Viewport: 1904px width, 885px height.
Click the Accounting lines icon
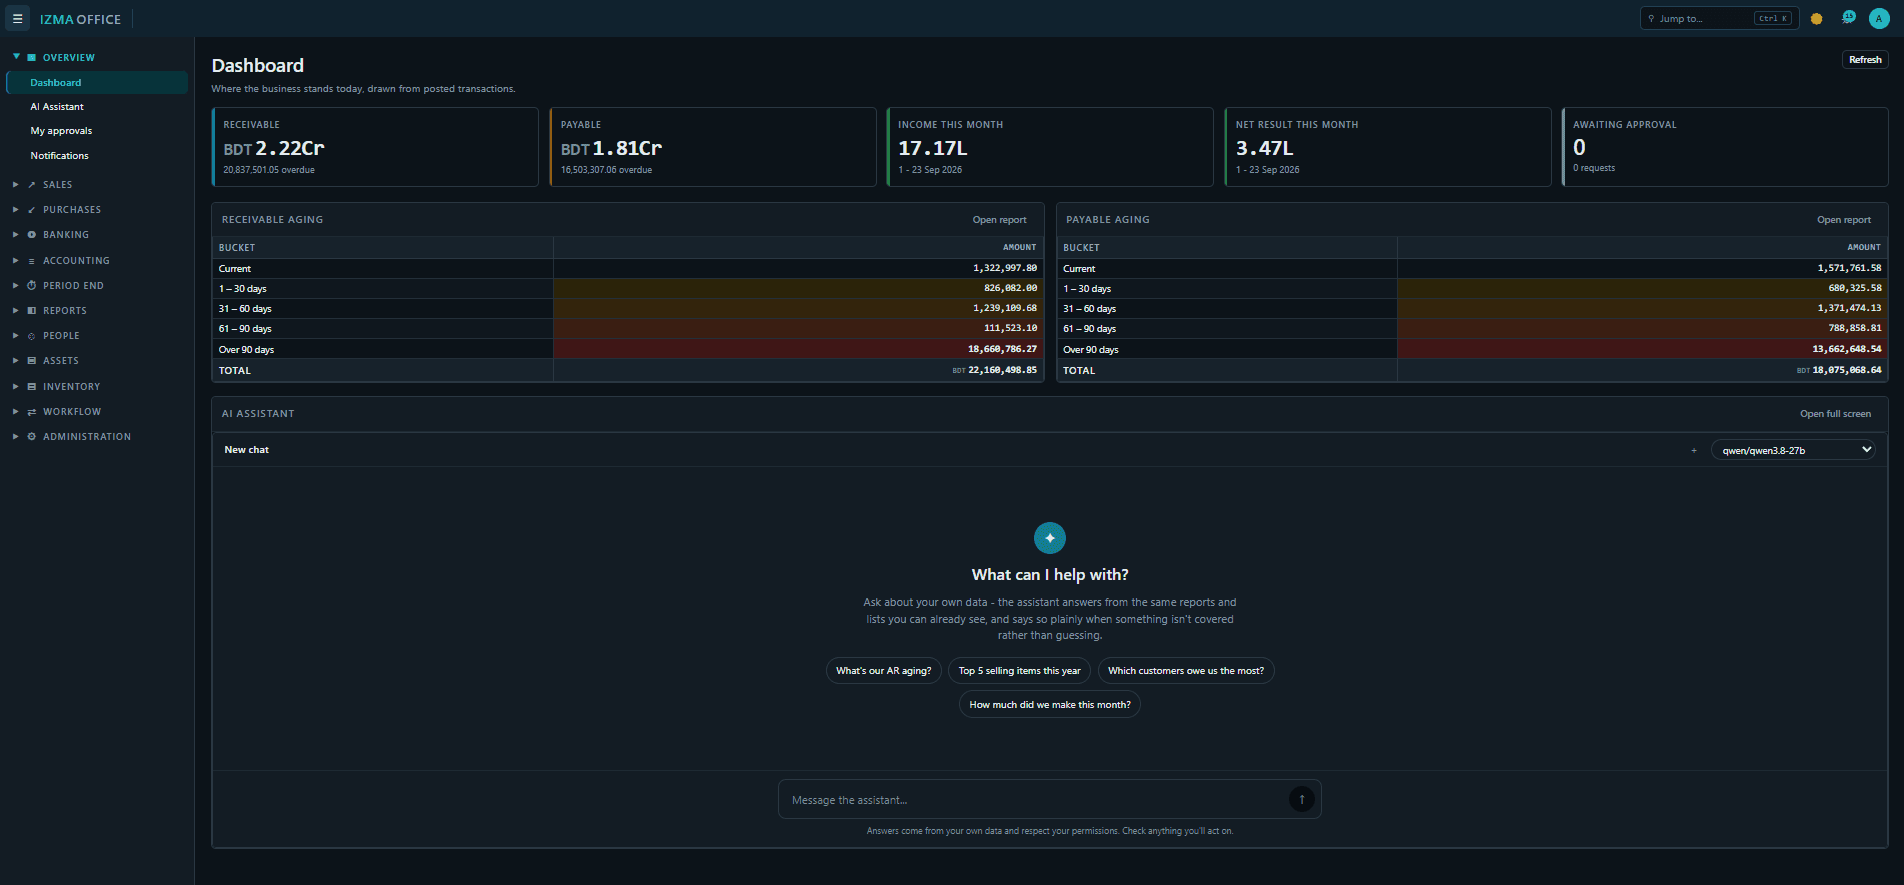[32, 261]
